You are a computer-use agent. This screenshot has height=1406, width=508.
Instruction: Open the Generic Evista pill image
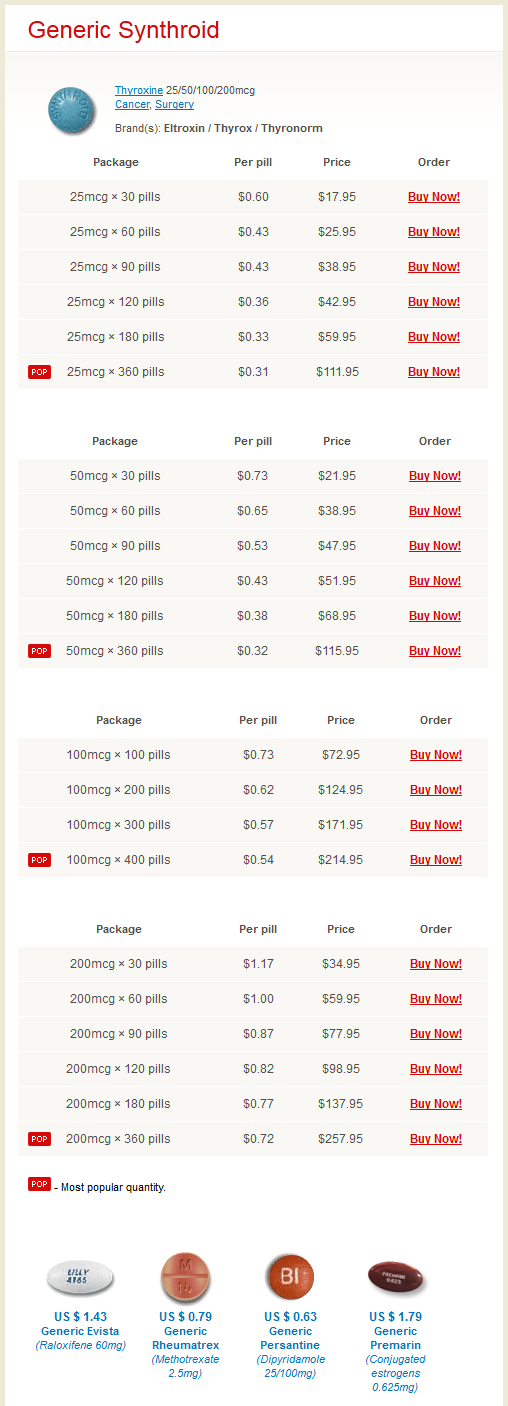[80, 1277]
